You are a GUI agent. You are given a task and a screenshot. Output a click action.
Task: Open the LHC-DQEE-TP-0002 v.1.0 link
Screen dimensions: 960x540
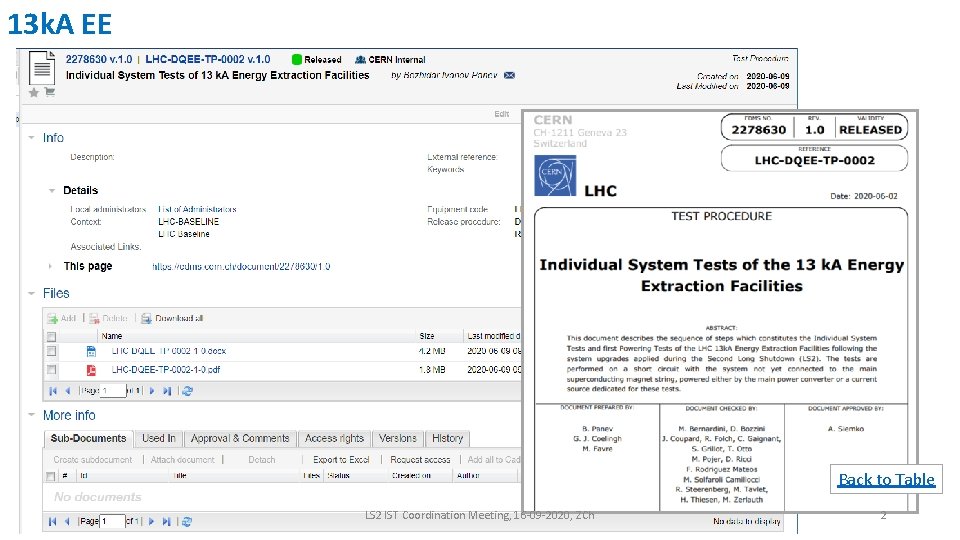click(208, 59)
